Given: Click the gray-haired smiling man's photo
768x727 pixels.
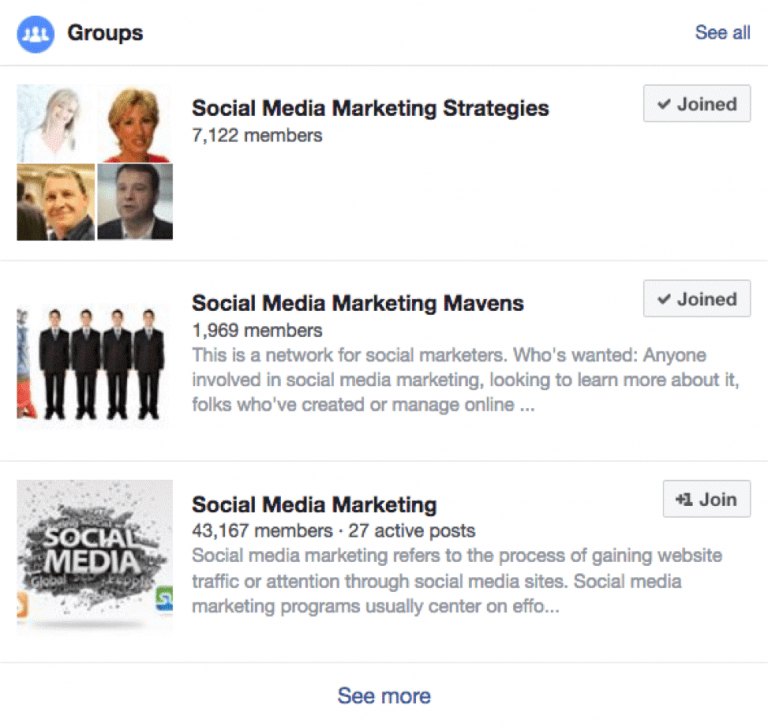Looking at the screenshot, I should click(x=55, y=203).
